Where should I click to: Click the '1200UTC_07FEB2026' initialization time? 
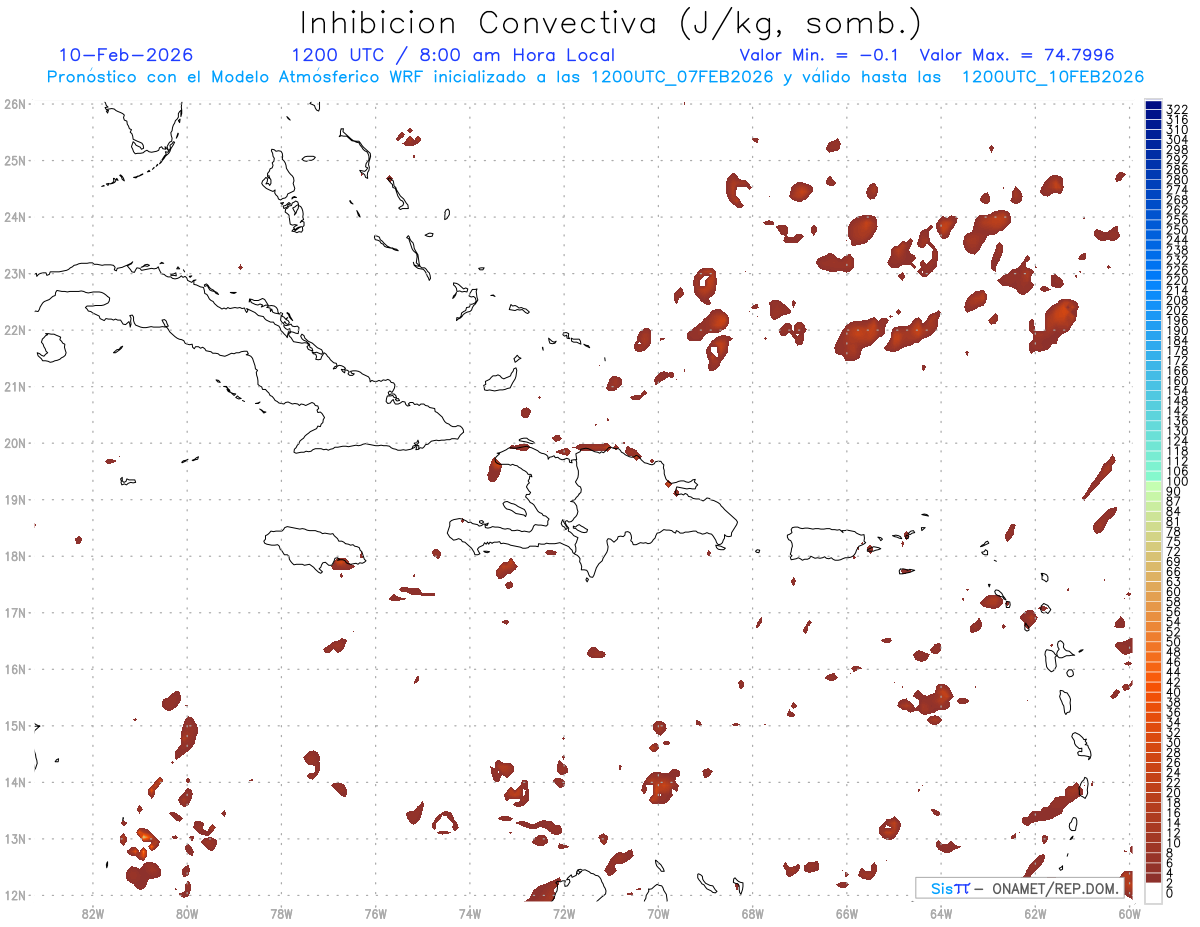pos(683,77)
